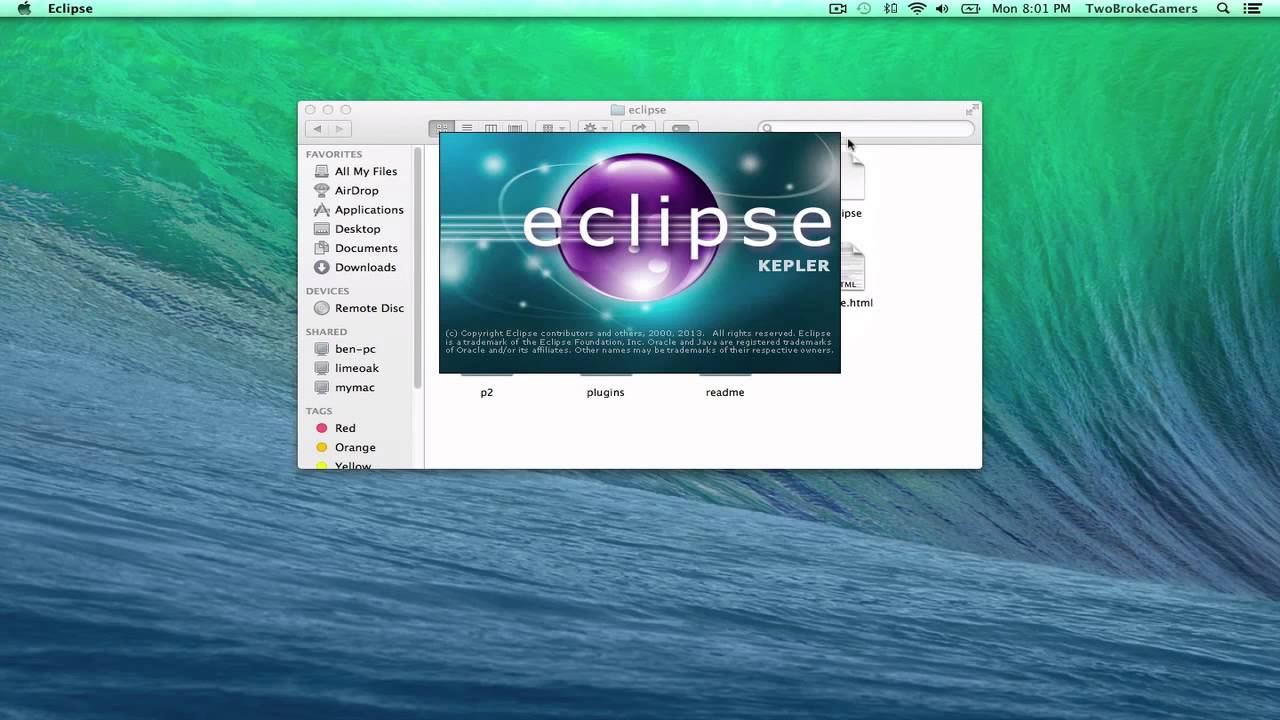Go to Desktop in Finder sidebar
Image resolution: width=1280 pixels, height=720 pixels.
pyautogui.click(x=347, y=229)
